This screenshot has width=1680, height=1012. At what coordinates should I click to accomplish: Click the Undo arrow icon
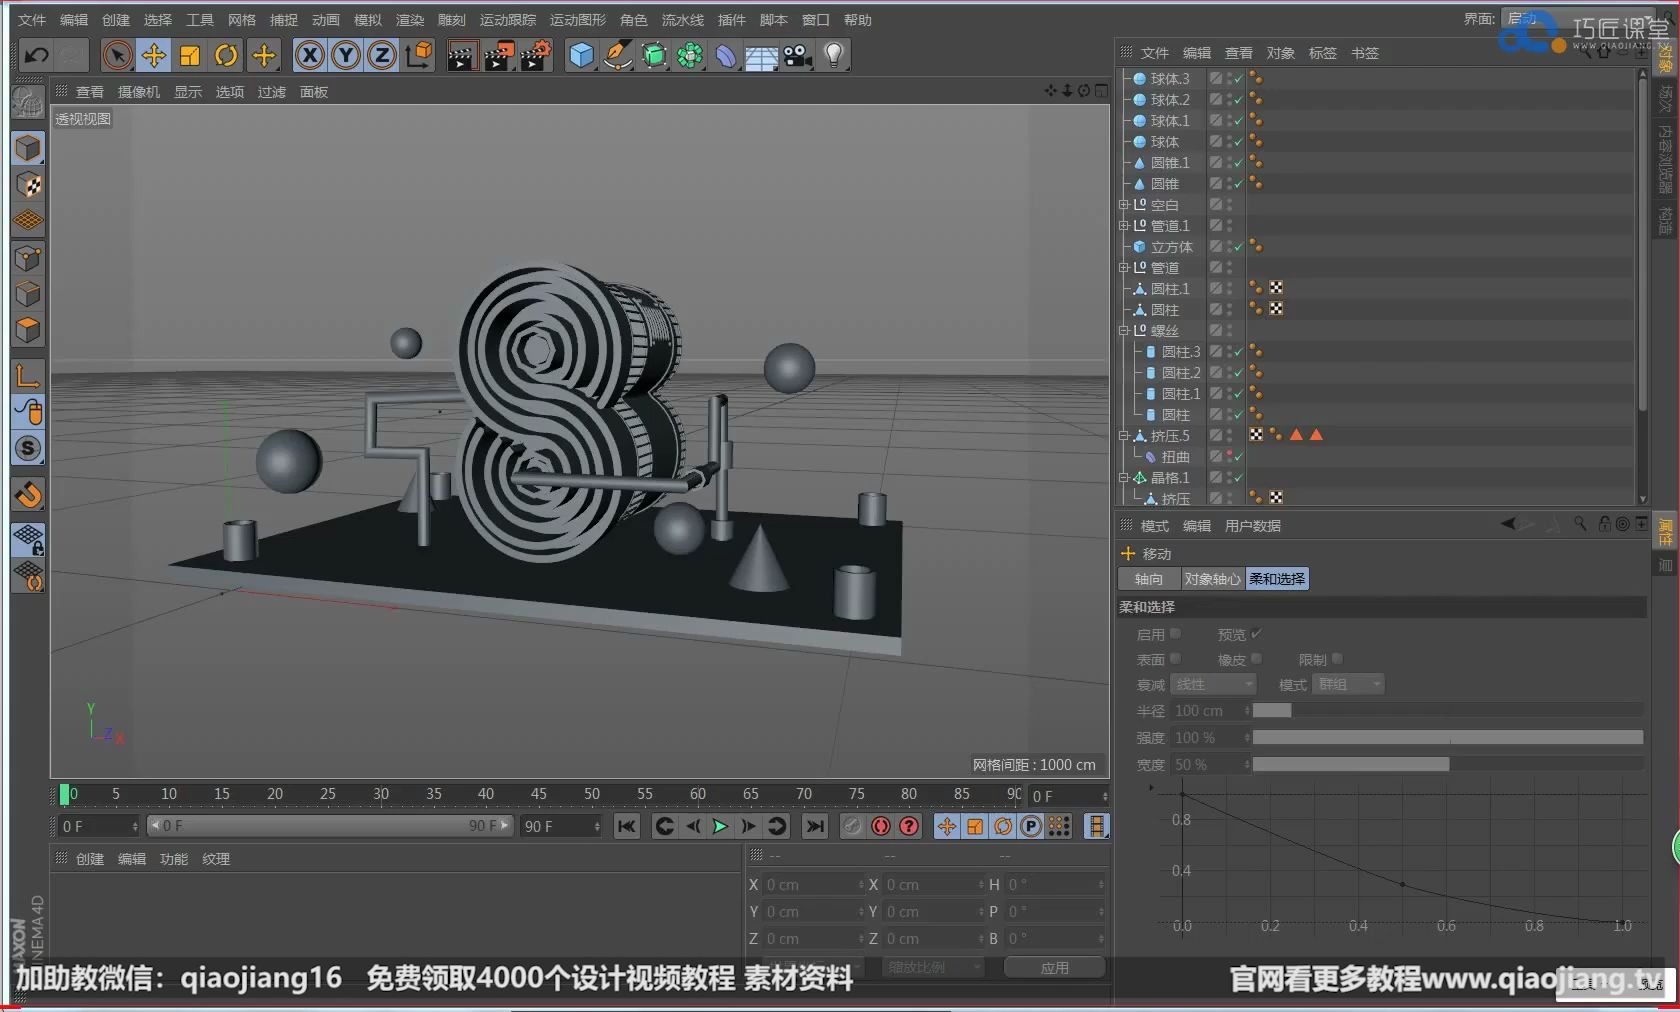point(35,55)
